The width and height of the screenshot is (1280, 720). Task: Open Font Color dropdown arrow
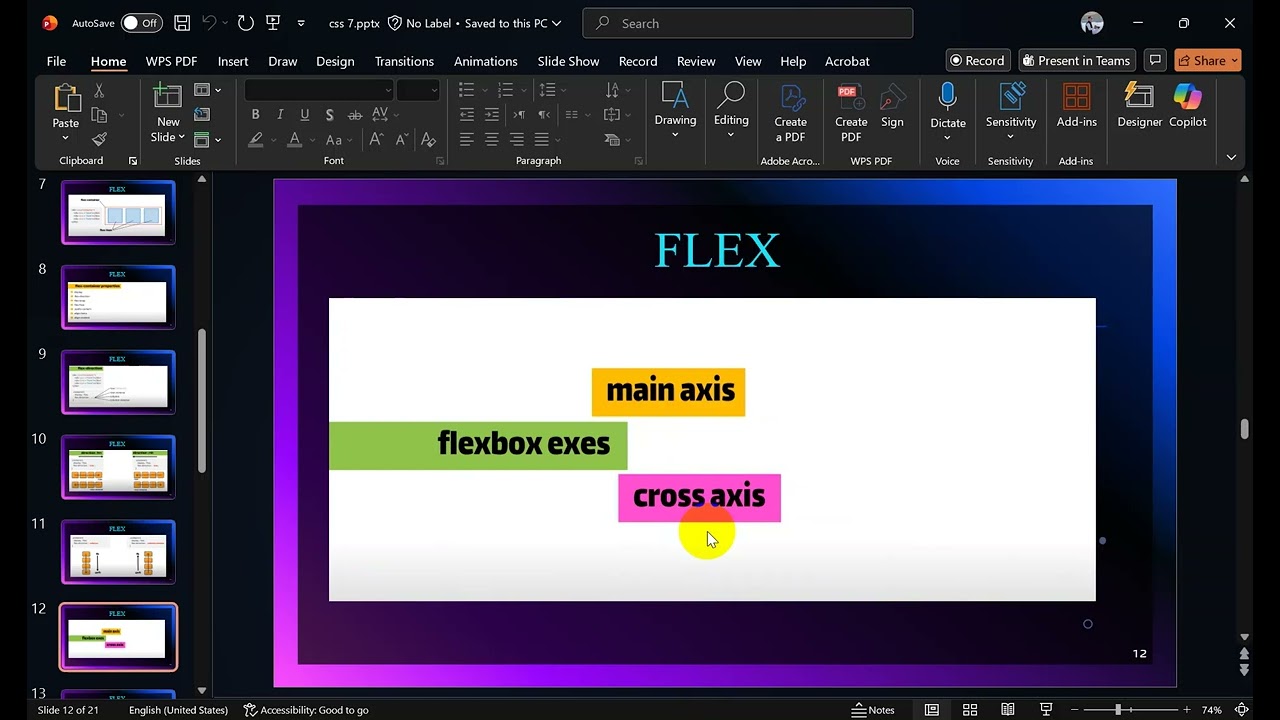pyautogui.click(x=311, y=140)
